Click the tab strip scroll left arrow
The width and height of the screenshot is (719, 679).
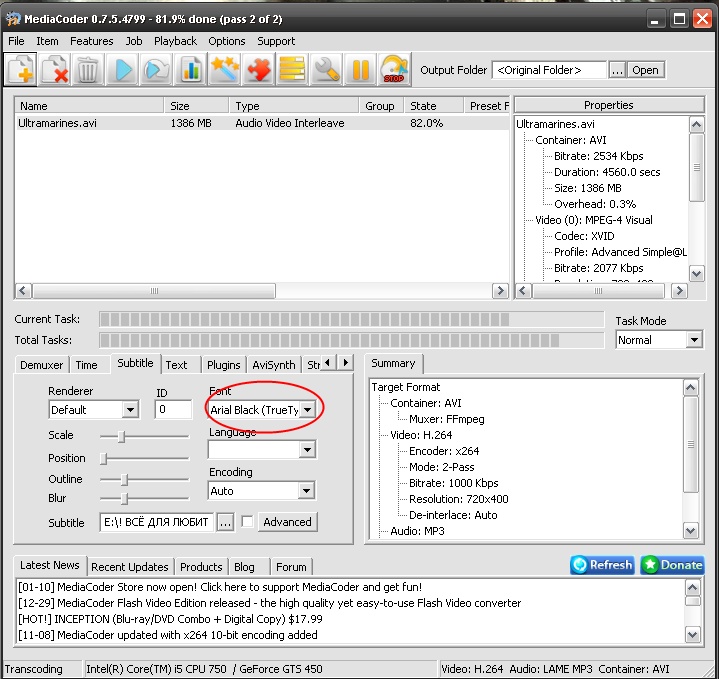point(327,363)
